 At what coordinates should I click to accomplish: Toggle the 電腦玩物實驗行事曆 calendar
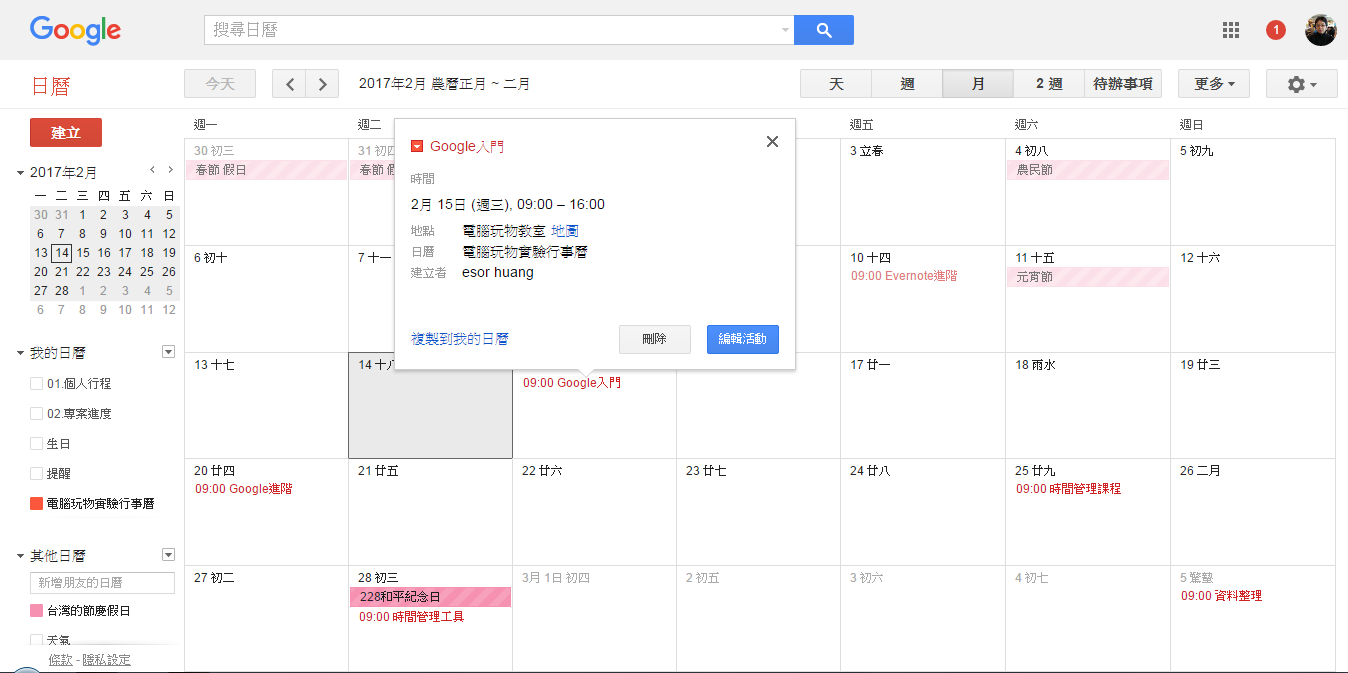(x=37, y=504)
